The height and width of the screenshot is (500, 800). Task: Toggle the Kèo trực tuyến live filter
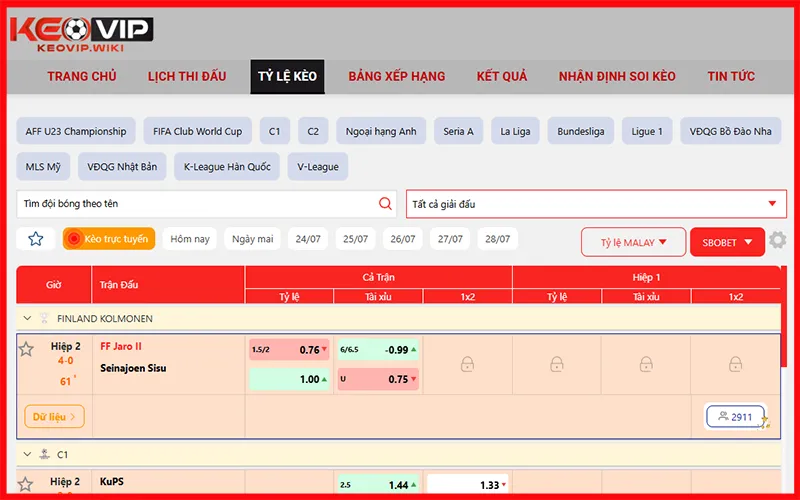click(109, 239)
